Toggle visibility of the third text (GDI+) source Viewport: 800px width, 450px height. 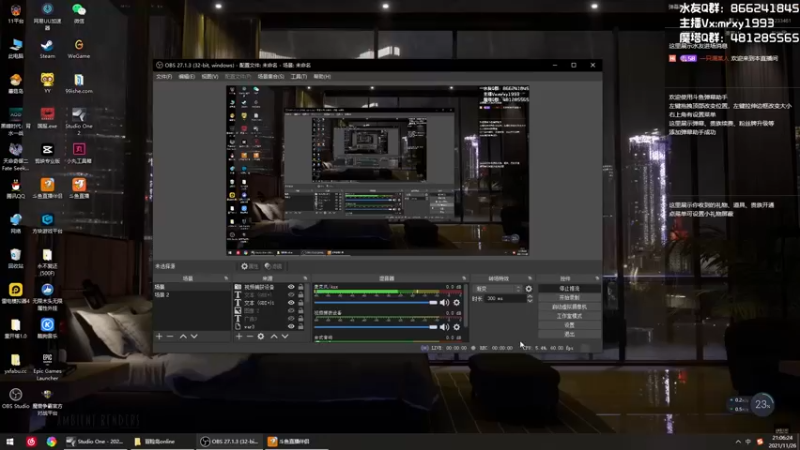coord(291,303)
